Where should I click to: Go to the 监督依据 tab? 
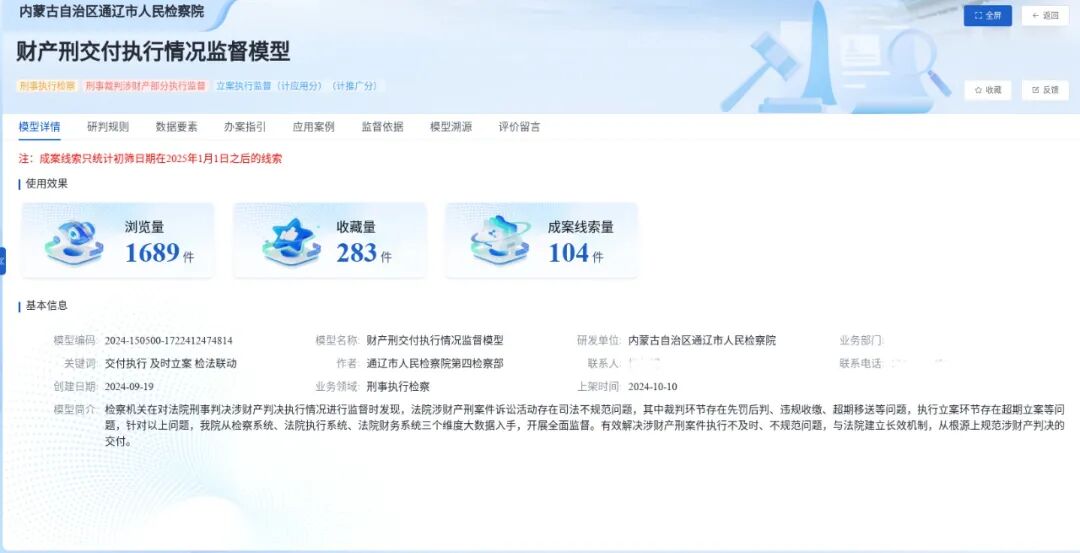point(382,127)
